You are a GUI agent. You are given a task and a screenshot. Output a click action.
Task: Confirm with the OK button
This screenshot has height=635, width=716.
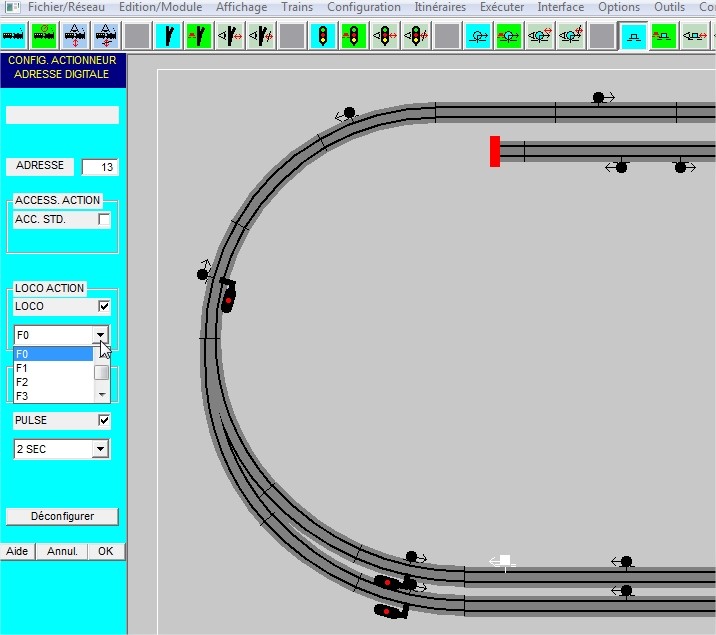click(x=106, y=551)
